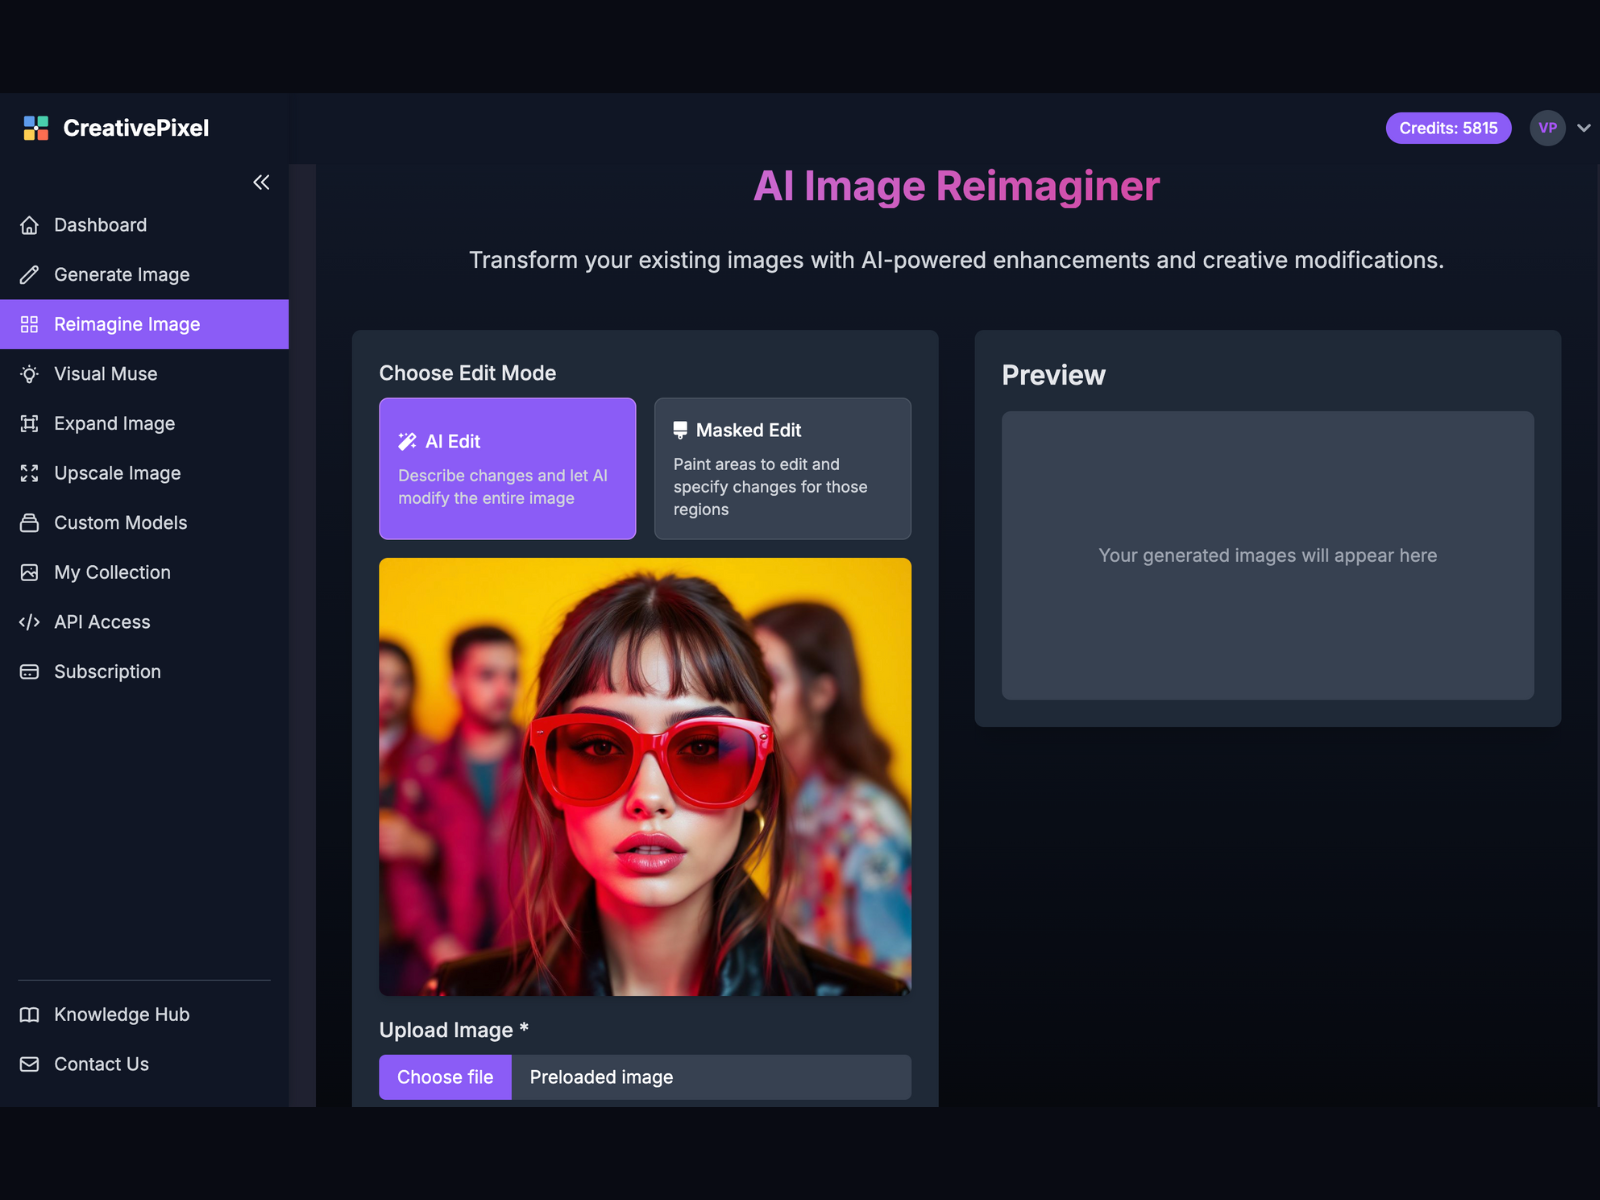Image resolution: width=1600 pixels, height=1200 pixels.
Task: Click the Expand Image frame icon
Action: (x=30, y=424)
